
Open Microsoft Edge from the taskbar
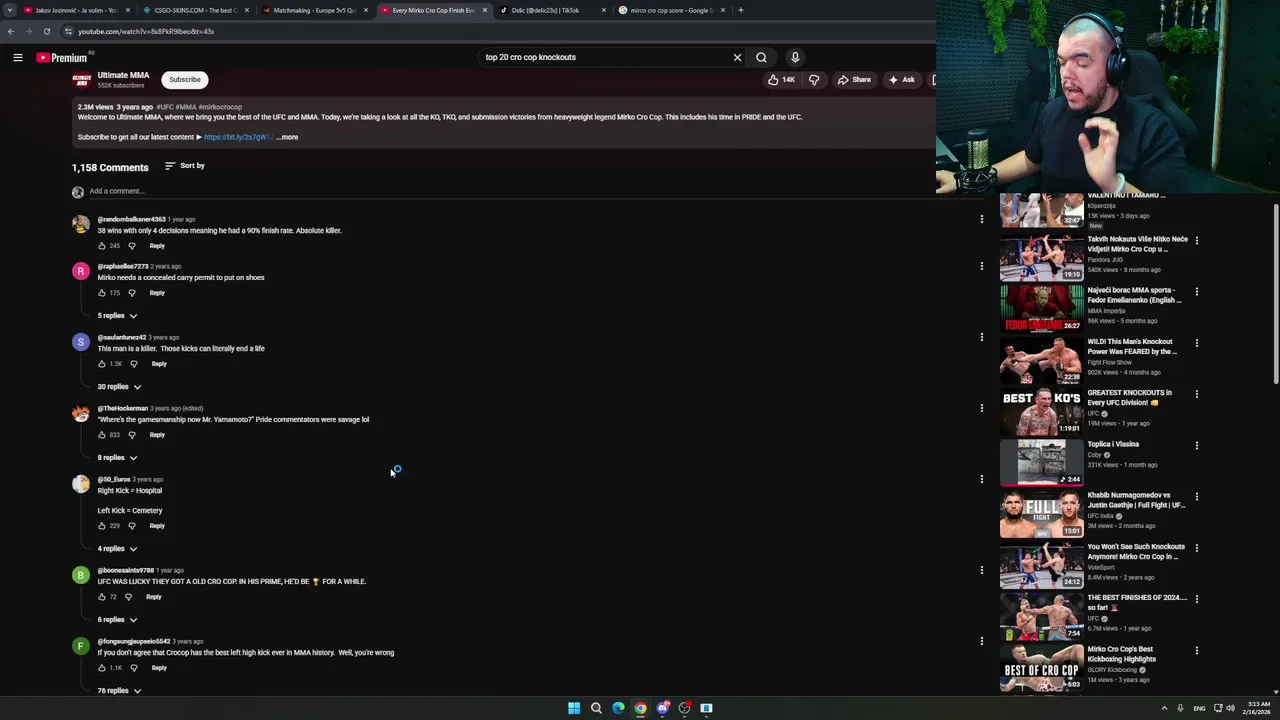point(618,708)
